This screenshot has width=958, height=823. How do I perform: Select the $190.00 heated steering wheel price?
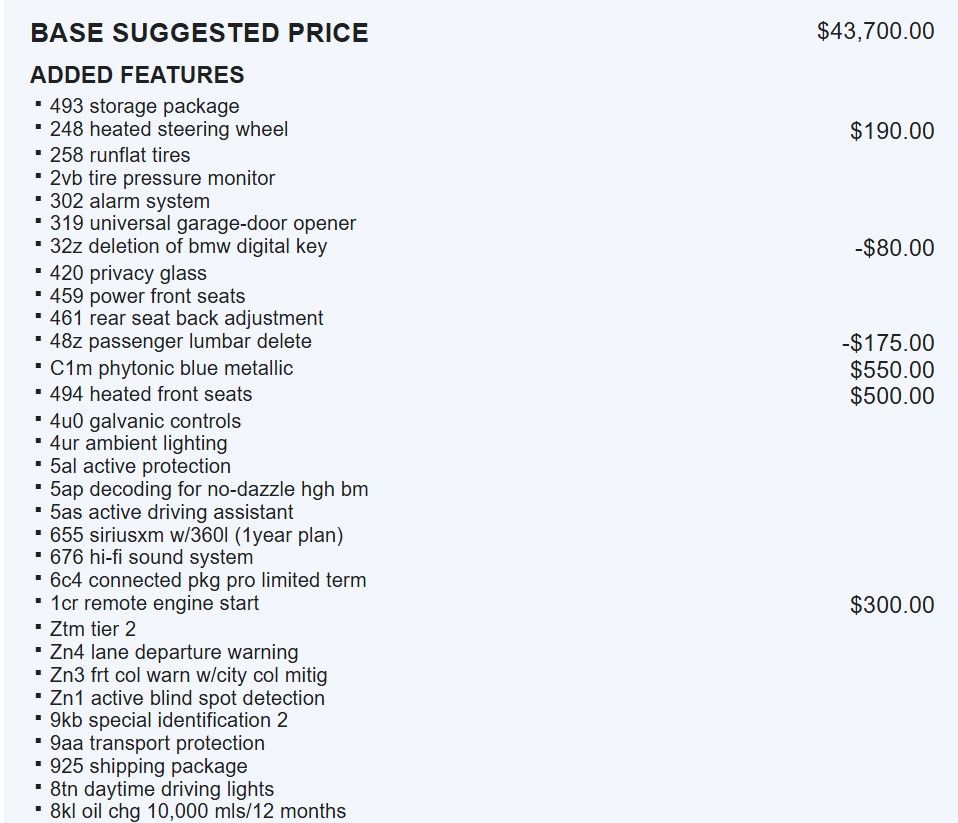[x=892, y=131]
